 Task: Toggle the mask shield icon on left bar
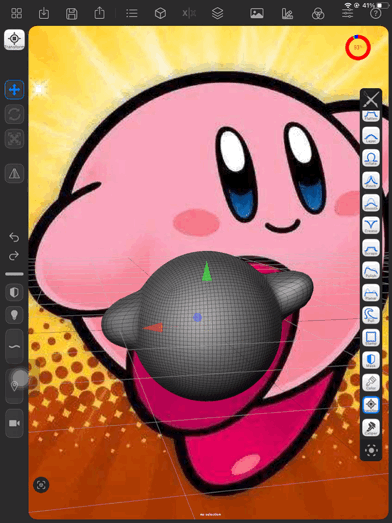pos(14,293)
